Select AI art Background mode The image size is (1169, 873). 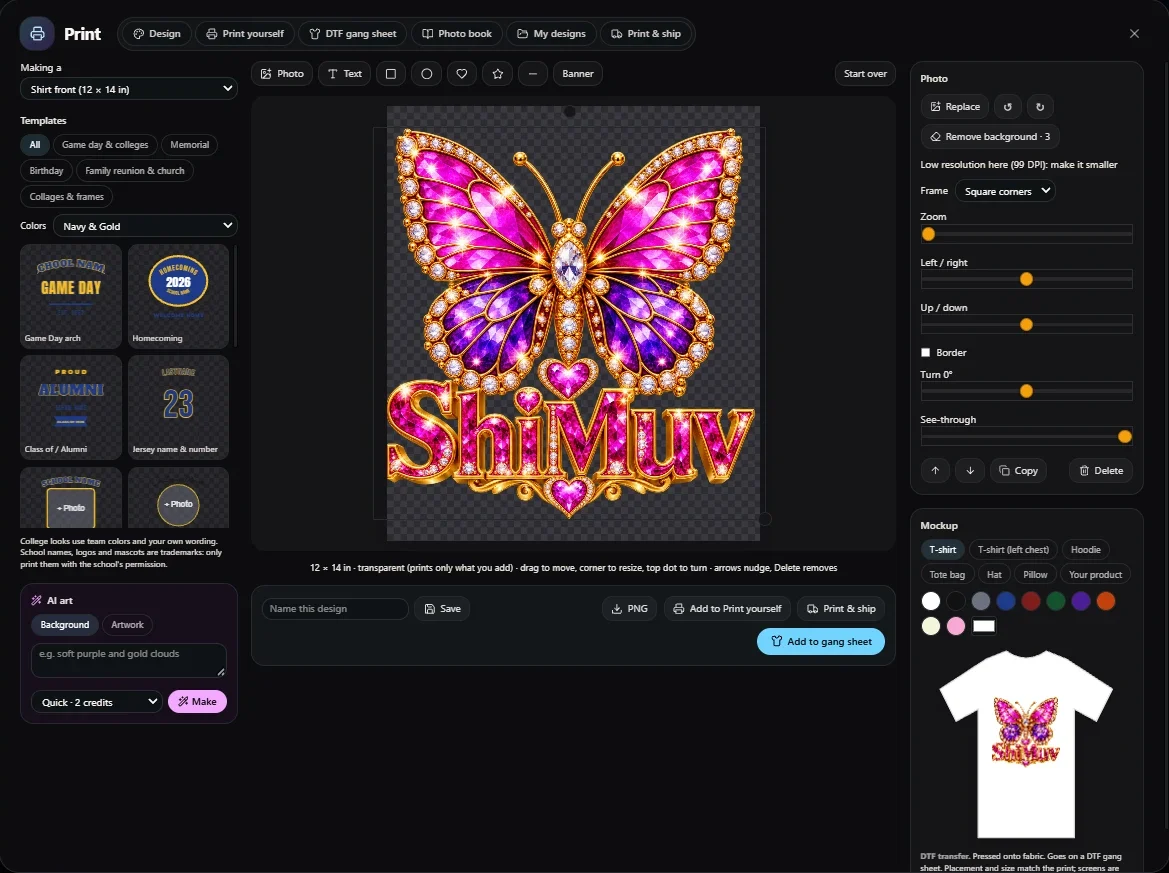pos(65,625)
